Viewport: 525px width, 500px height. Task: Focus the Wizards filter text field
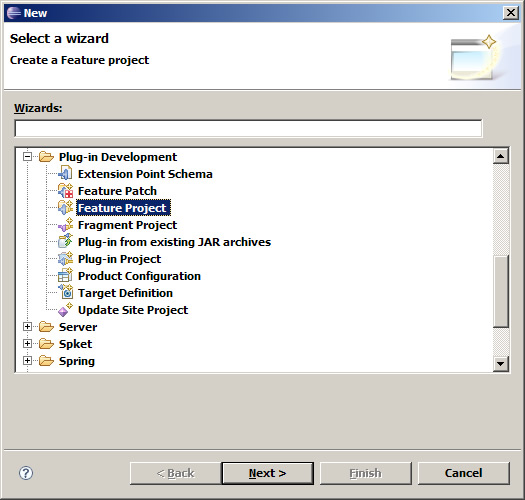click(248, 128)
